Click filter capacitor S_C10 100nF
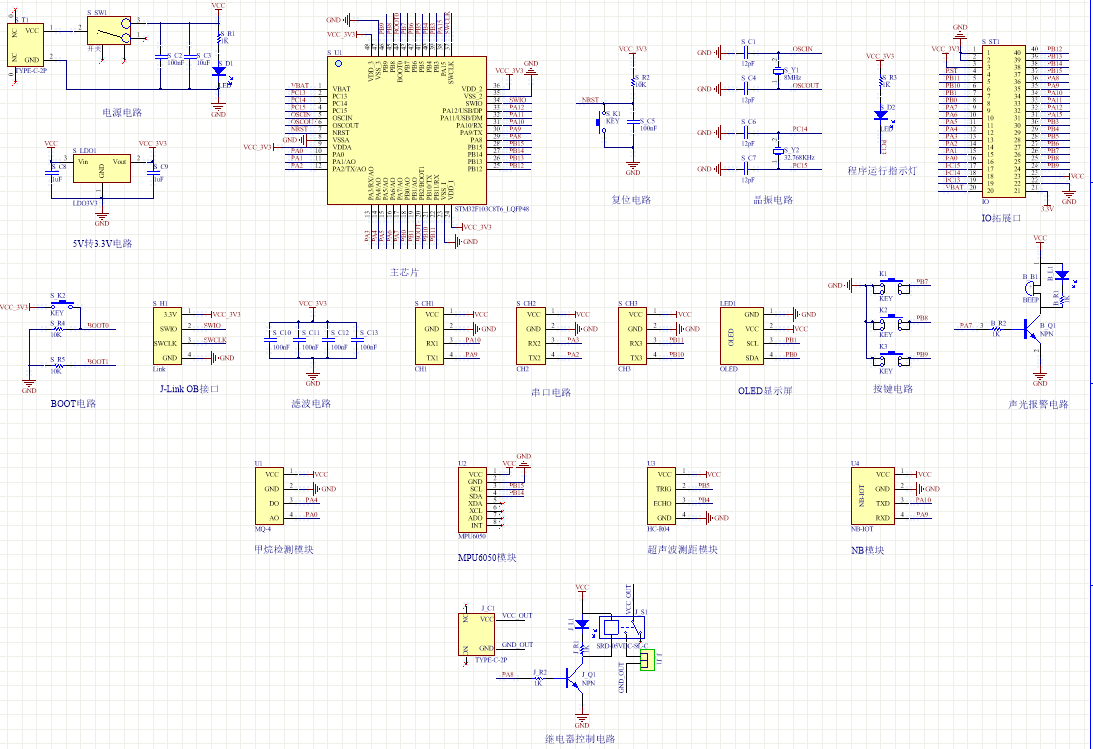This screenshot has height=749, width=1093. click(x=270, y=340)
